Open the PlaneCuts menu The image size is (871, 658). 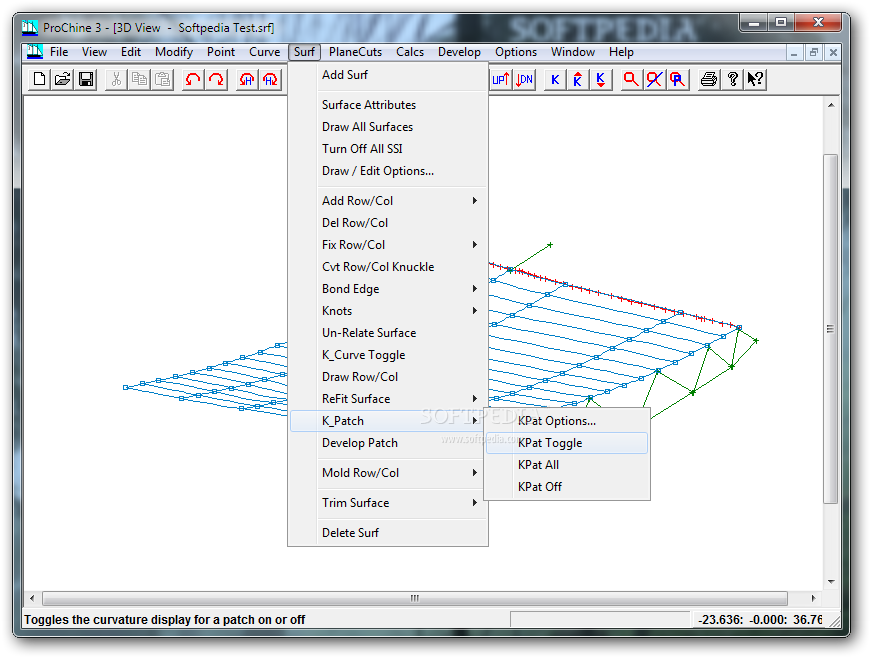pyautogui.click(x=356, y=52)
